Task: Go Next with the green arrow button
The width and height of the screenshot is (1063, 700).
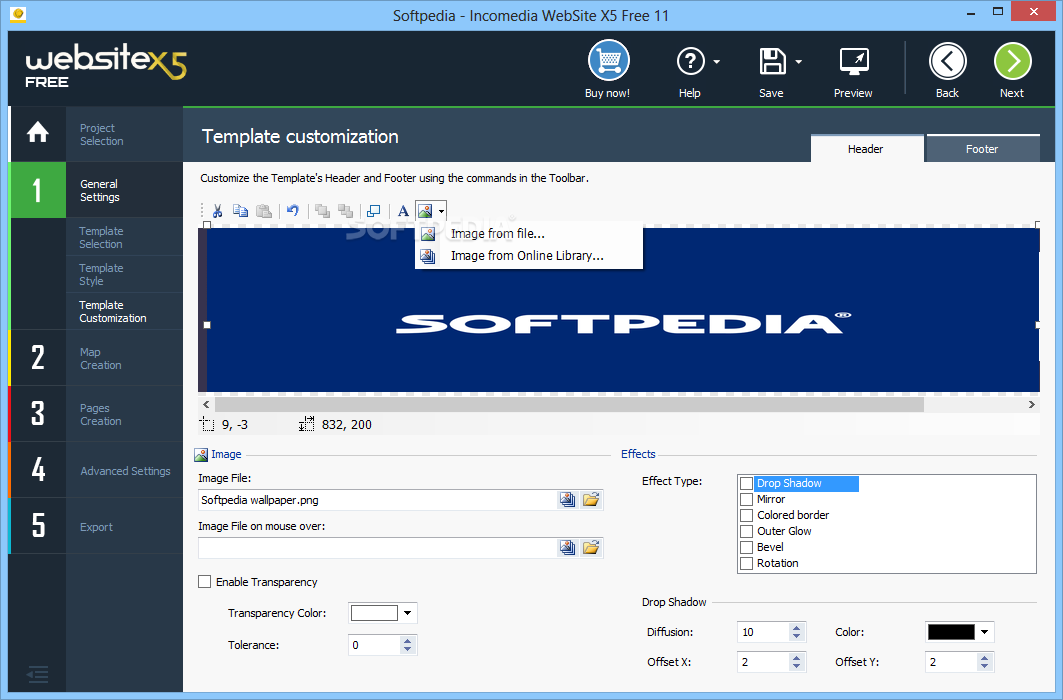Action: [x=1012, y=62]
